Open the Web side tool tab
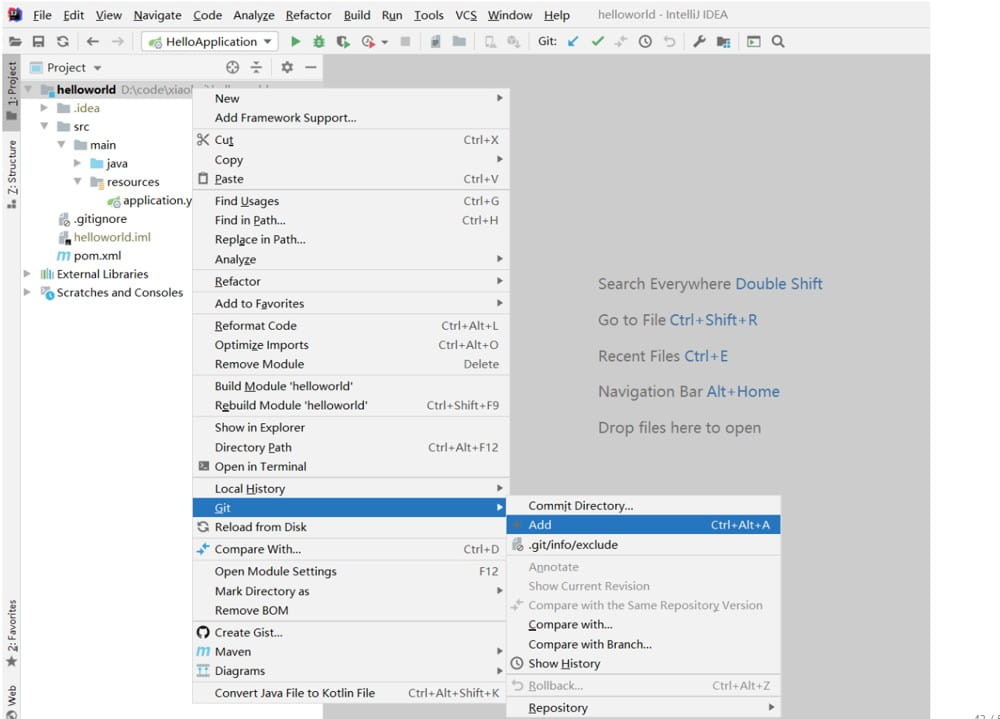 [x=11, y=700]
